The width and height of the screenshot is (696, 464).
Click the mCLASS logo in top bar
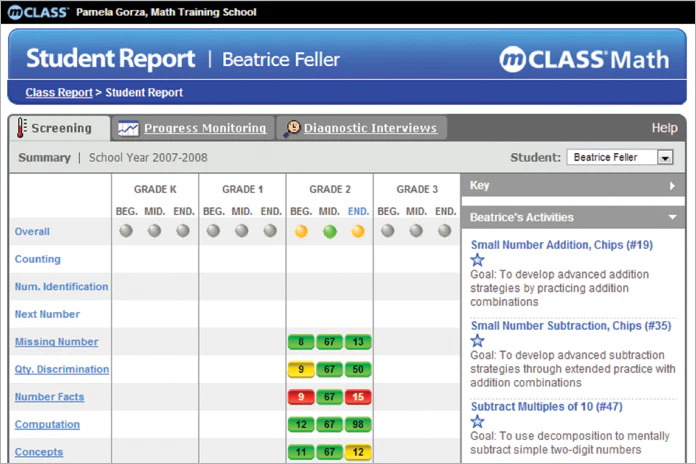38,12
